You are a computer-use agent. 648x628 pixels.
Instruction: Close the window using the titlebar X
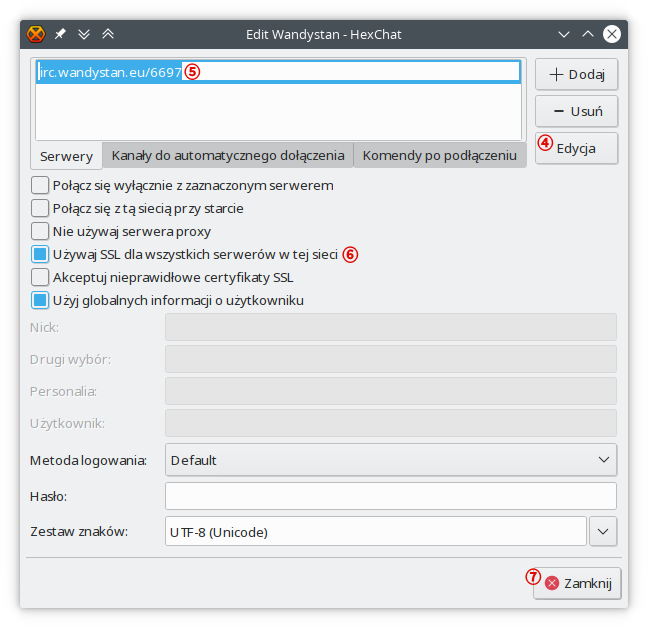(612, 34)
